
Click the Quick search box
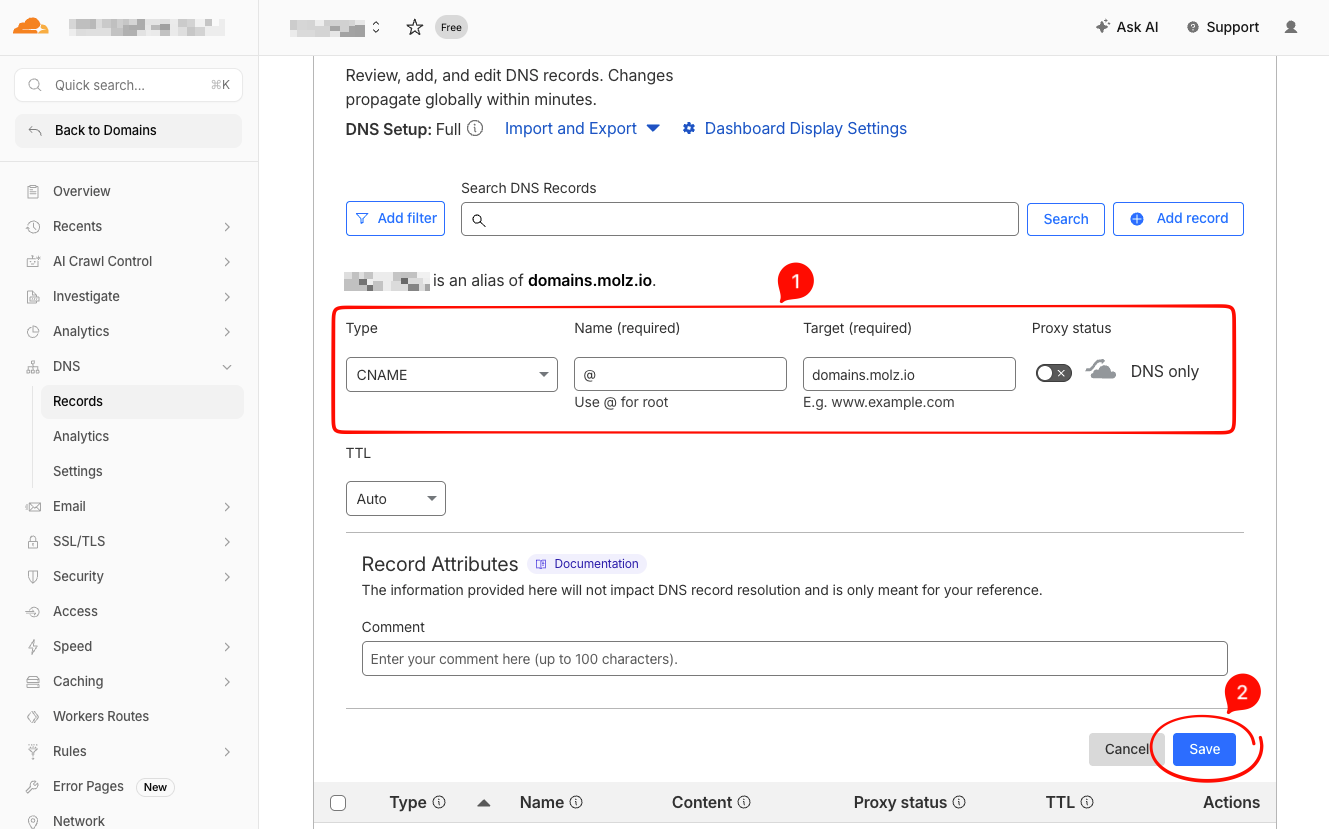click(128, 85)
